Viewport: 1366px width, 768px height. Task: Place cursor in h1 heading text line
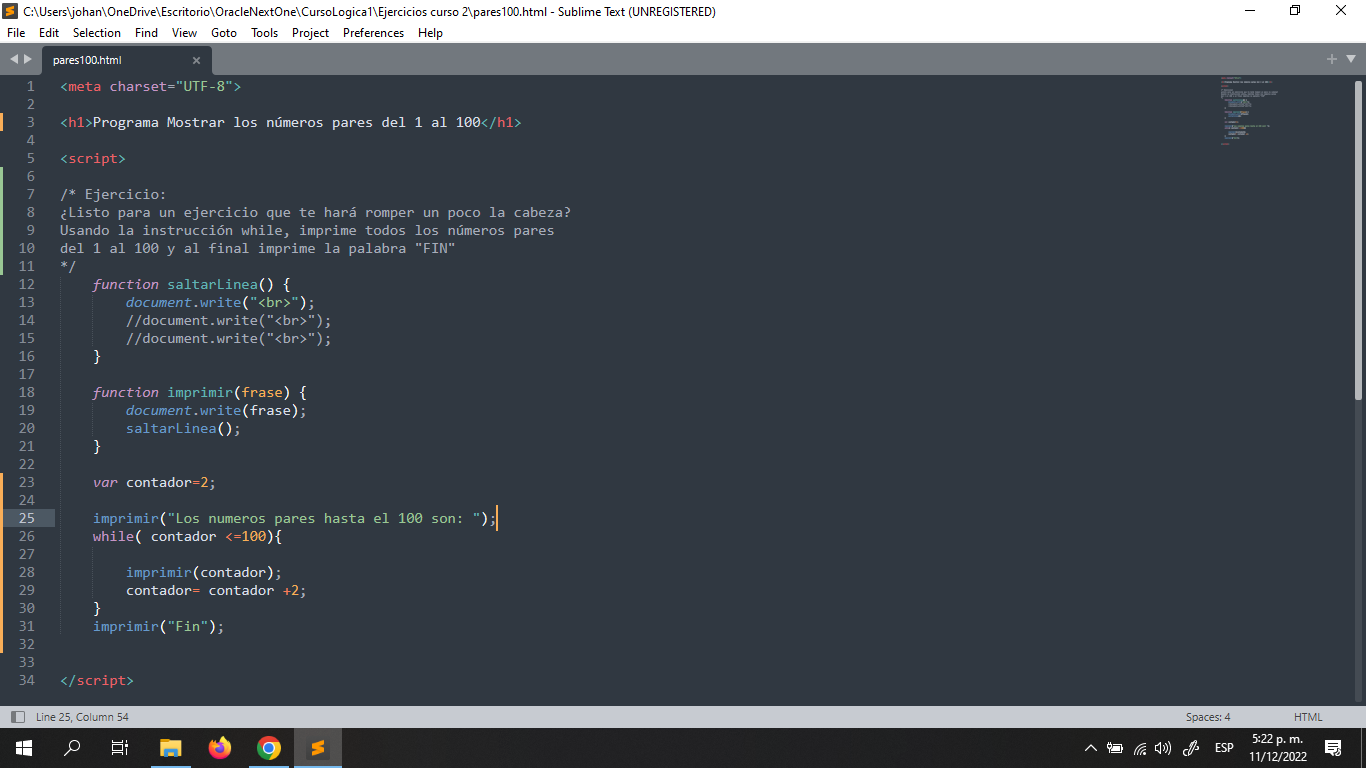(x=291, y=122)
